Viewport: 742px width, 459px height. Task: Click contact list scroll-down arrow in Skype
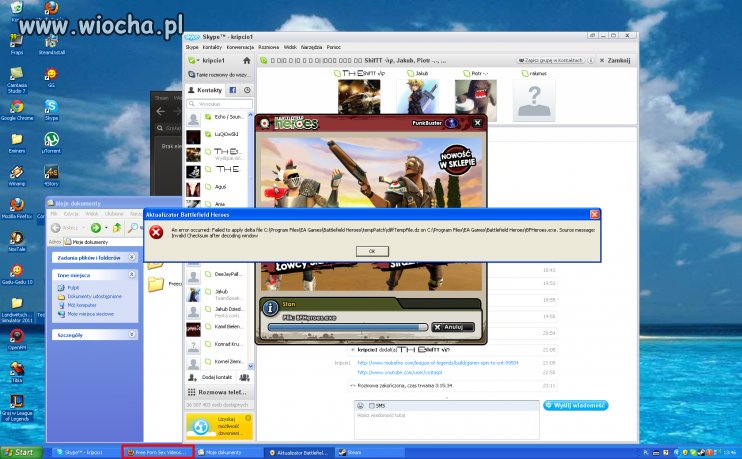click(x=251, y=366)
